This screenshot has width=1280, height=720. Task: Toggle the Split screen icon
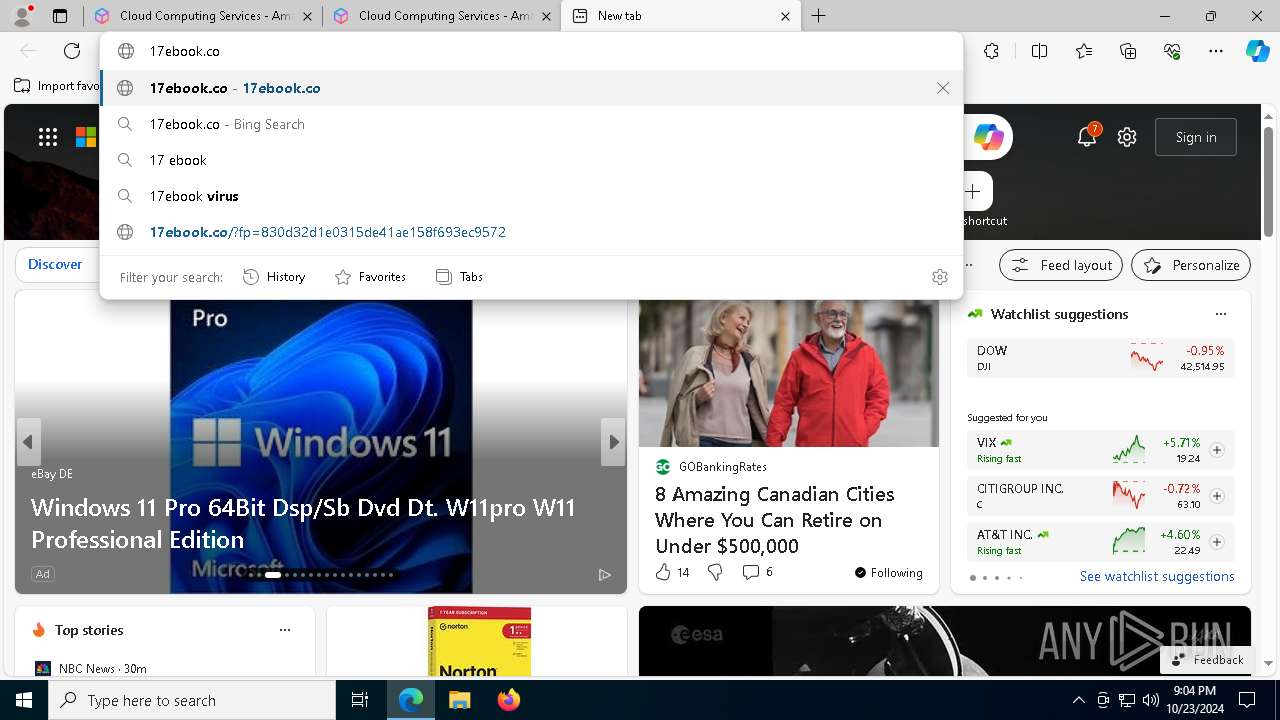1039,51
